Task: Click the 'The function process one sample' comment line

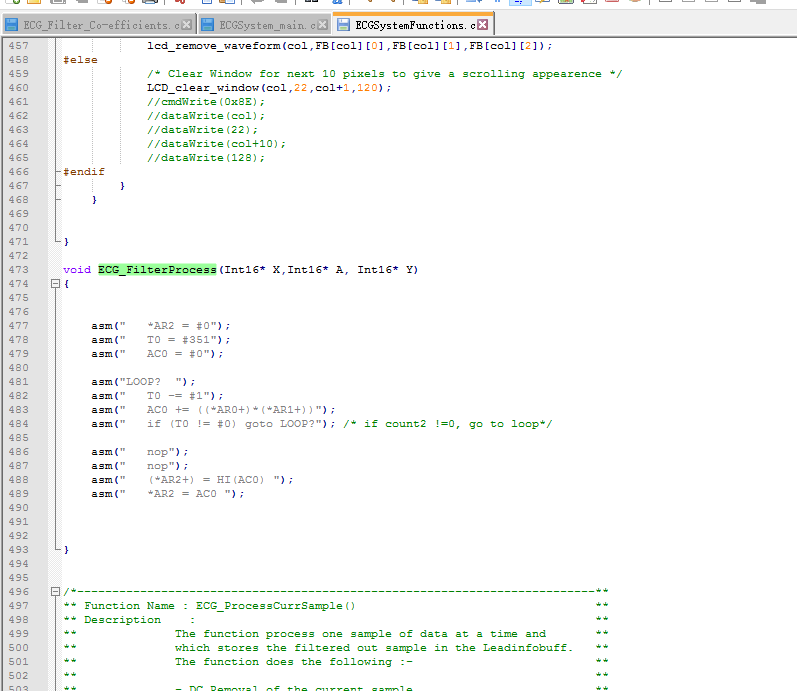Action: pos(360,634)
